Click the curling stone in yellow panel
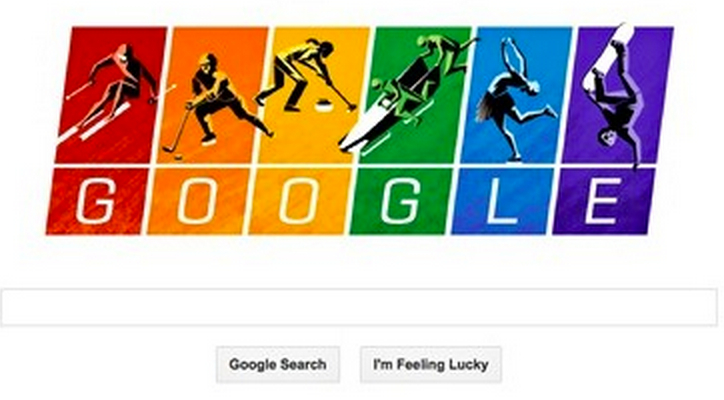 (x=325, y=107)
